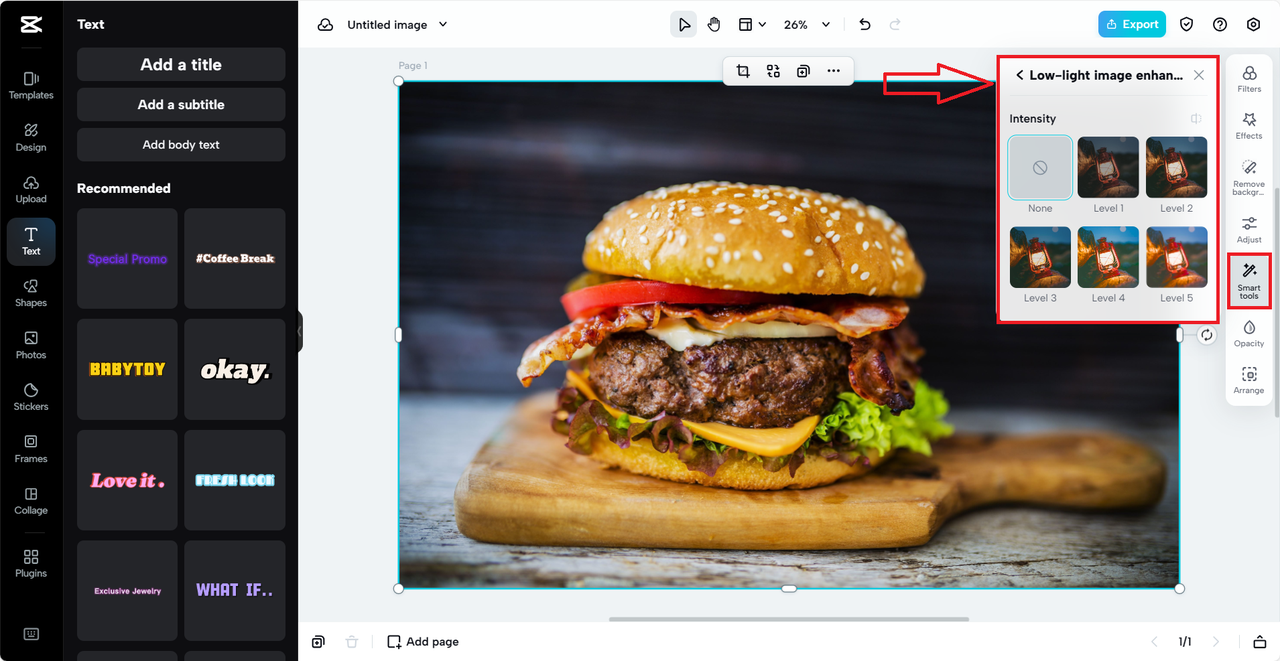Viewport: 1280px width, 661px height.
Task: Select Level 1 intensity
Action: point(1108,168)
